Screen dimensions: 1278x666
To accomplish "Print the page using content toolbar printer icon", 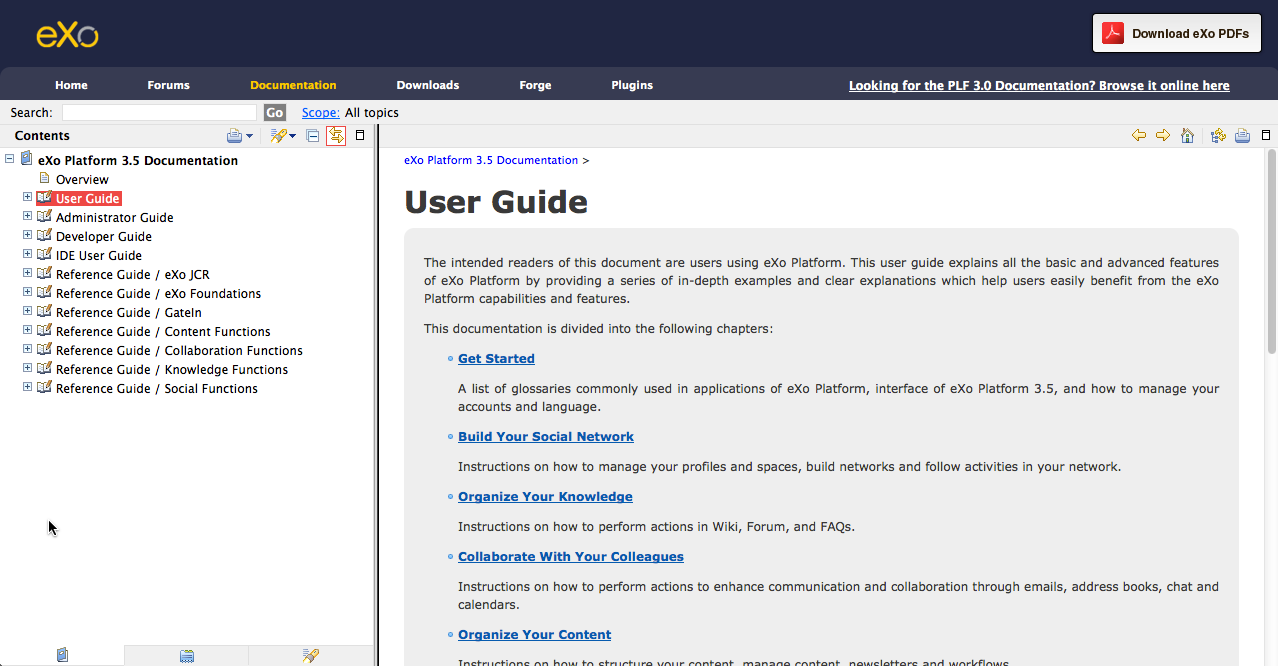I will 1242,136.
